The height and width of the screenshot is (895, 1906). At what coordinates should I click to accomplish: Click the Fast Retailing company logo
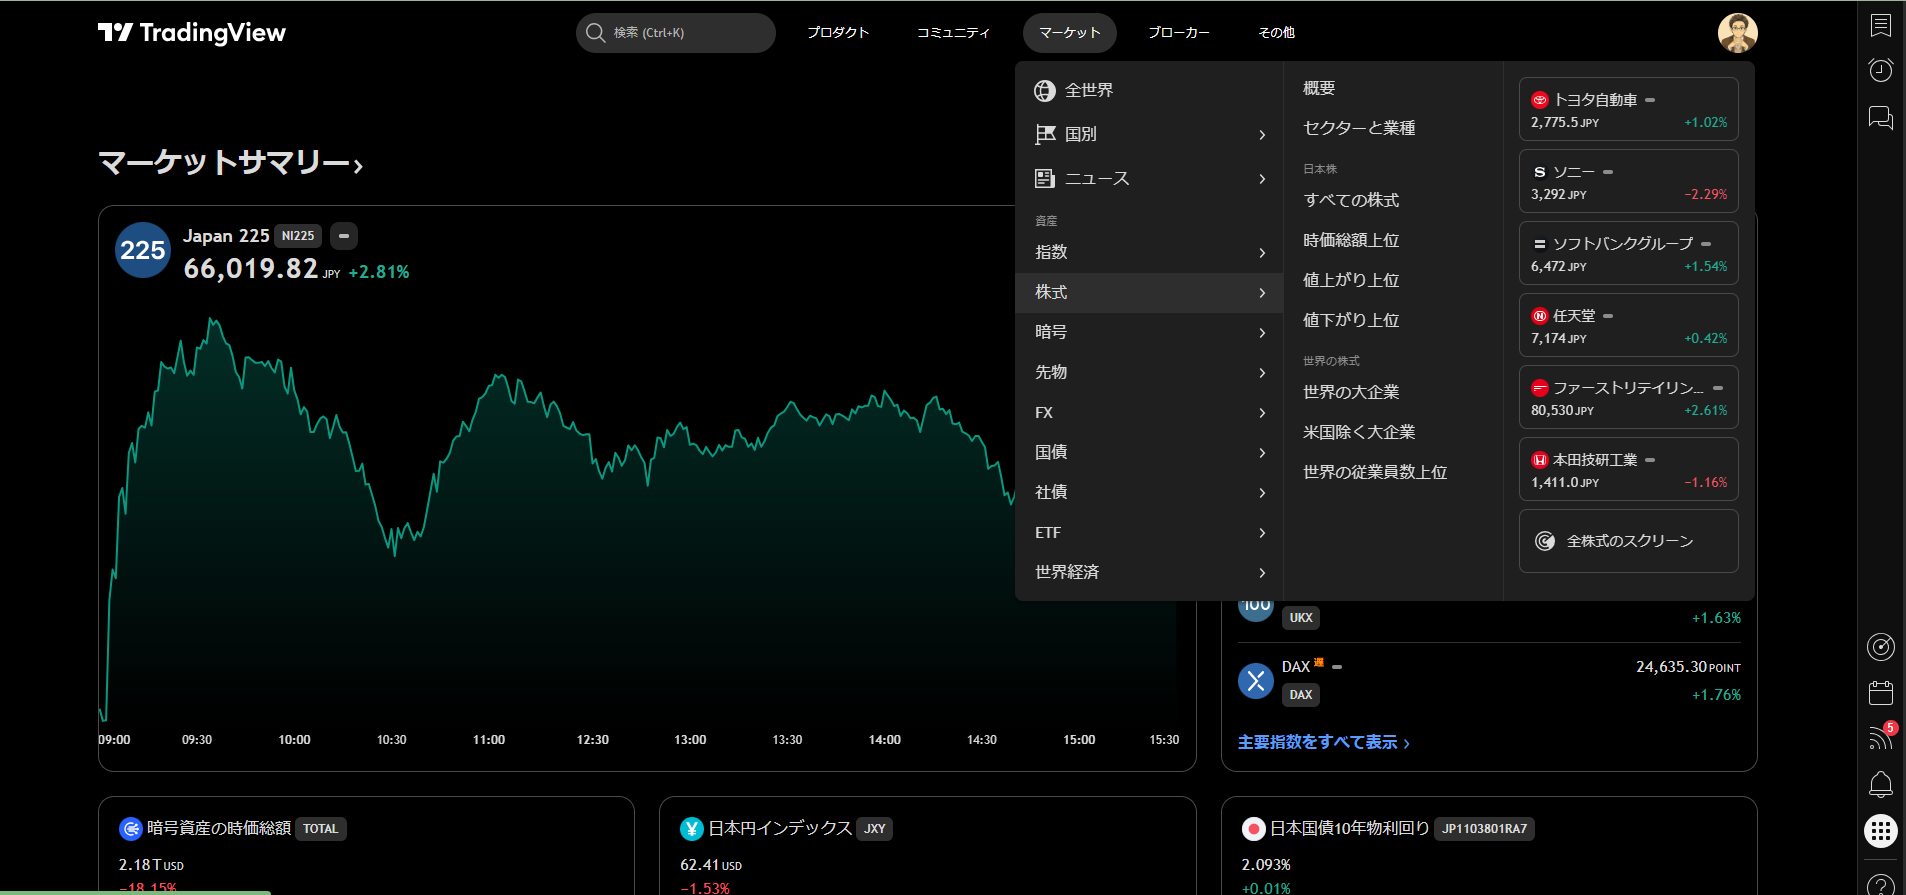coord(1540,388)
